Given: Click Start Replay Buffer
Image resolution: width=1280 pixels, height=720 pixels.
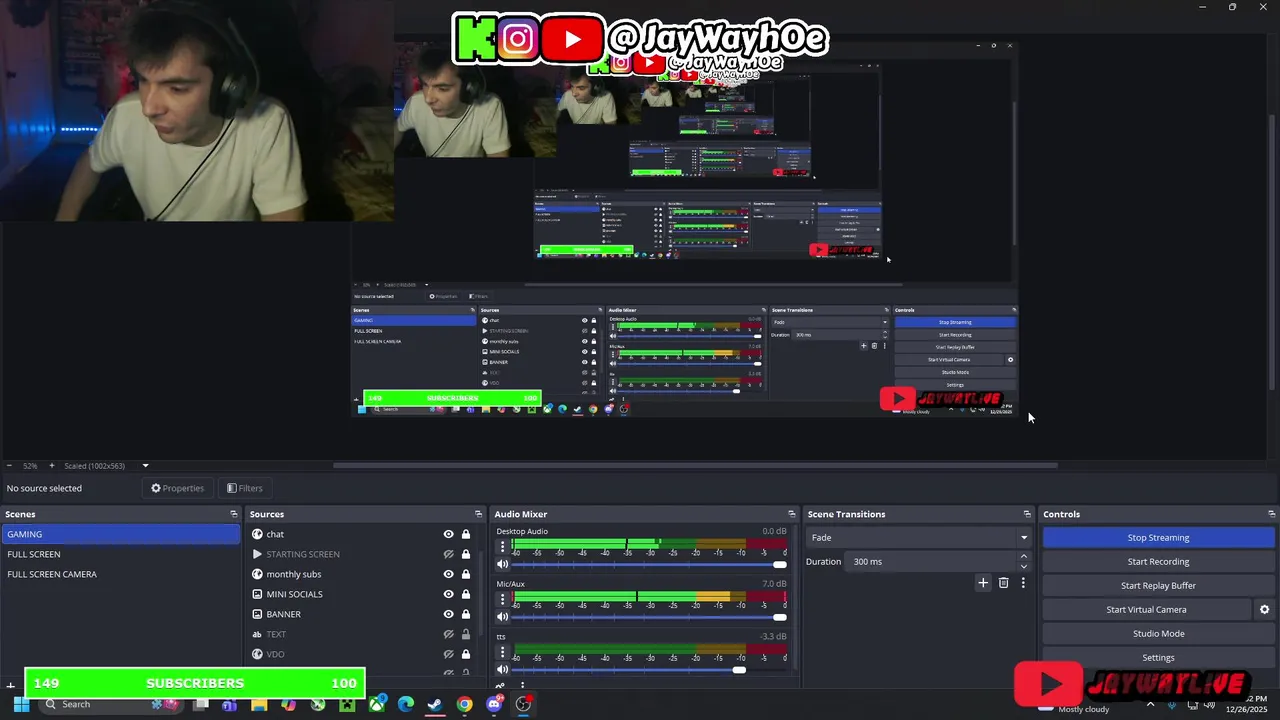Looking at the screenshot, I should 1158,585.
